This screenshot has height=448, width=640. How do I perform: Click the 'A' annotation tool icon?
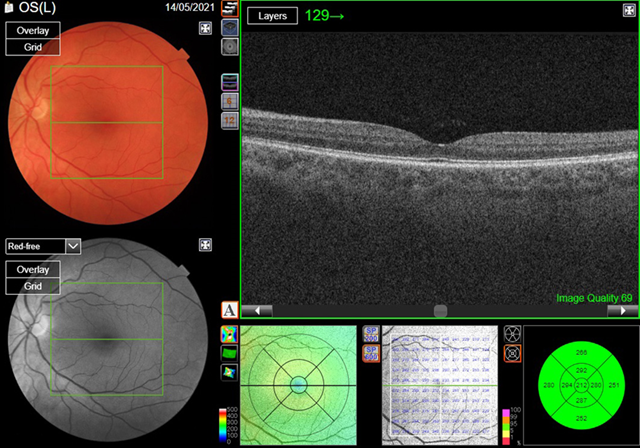coord(229,311)
